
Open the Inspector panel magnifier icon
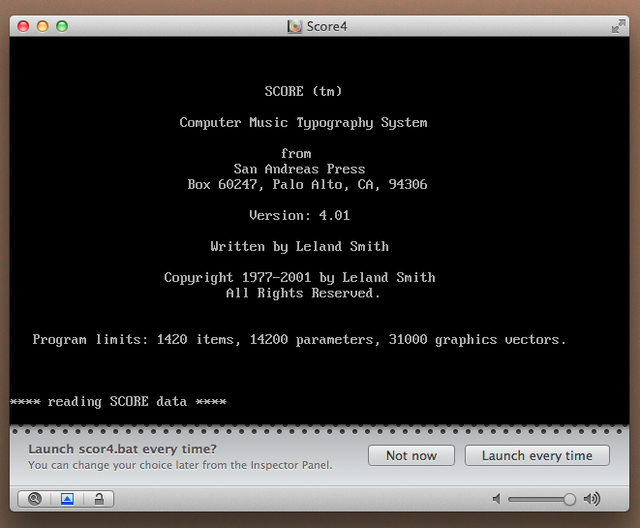[x=35, y=498]
